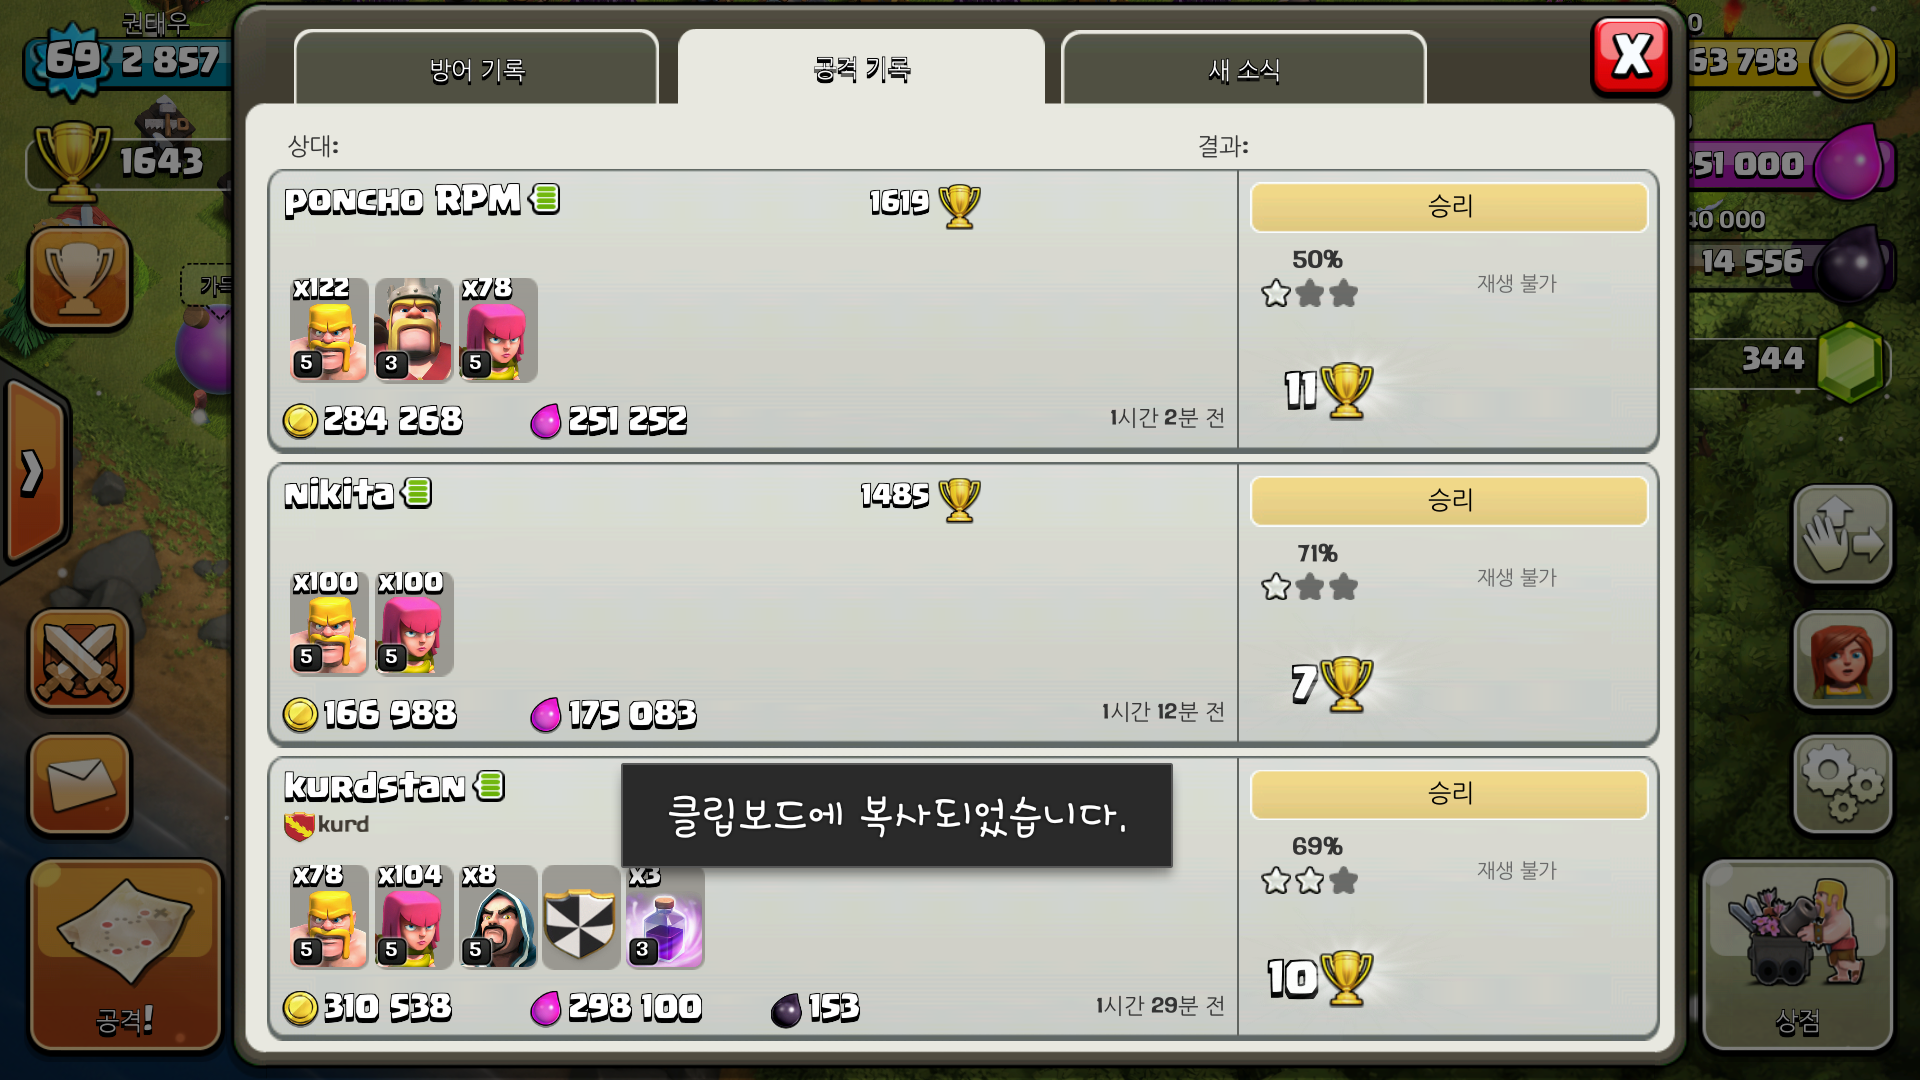
Task: Open the 새 소식 tab
Action: pos(1244,68)
